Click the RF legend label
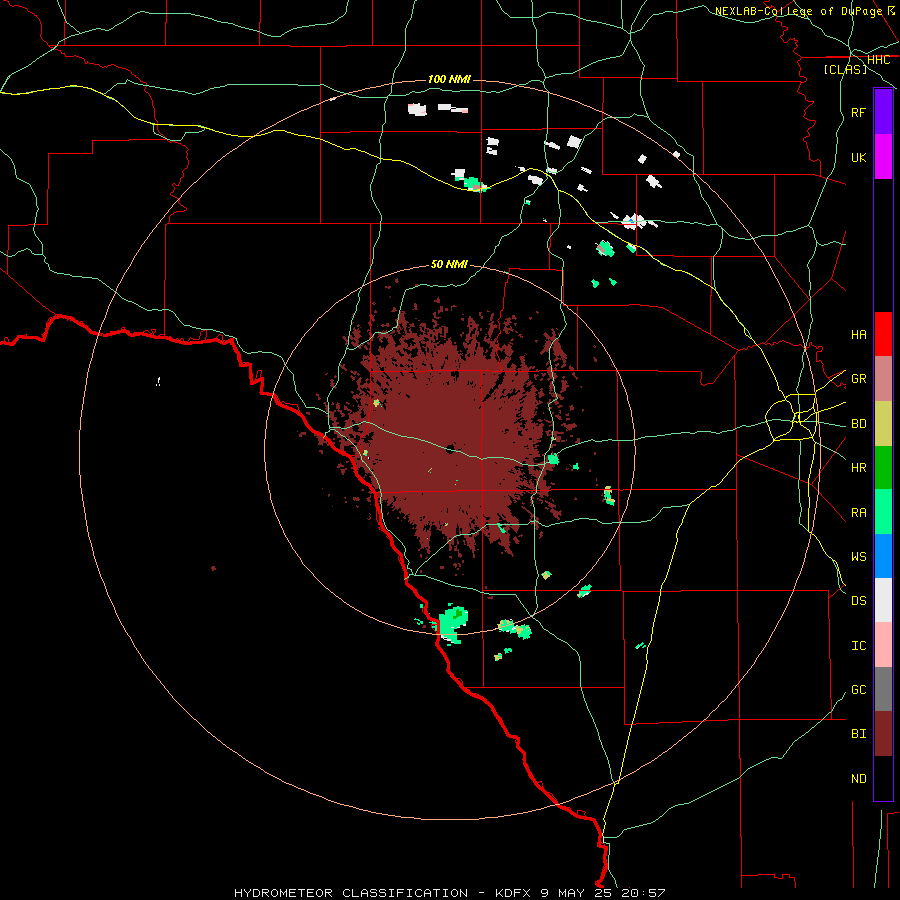Viewport: 900px width, 900px height. tap(858, 113)
